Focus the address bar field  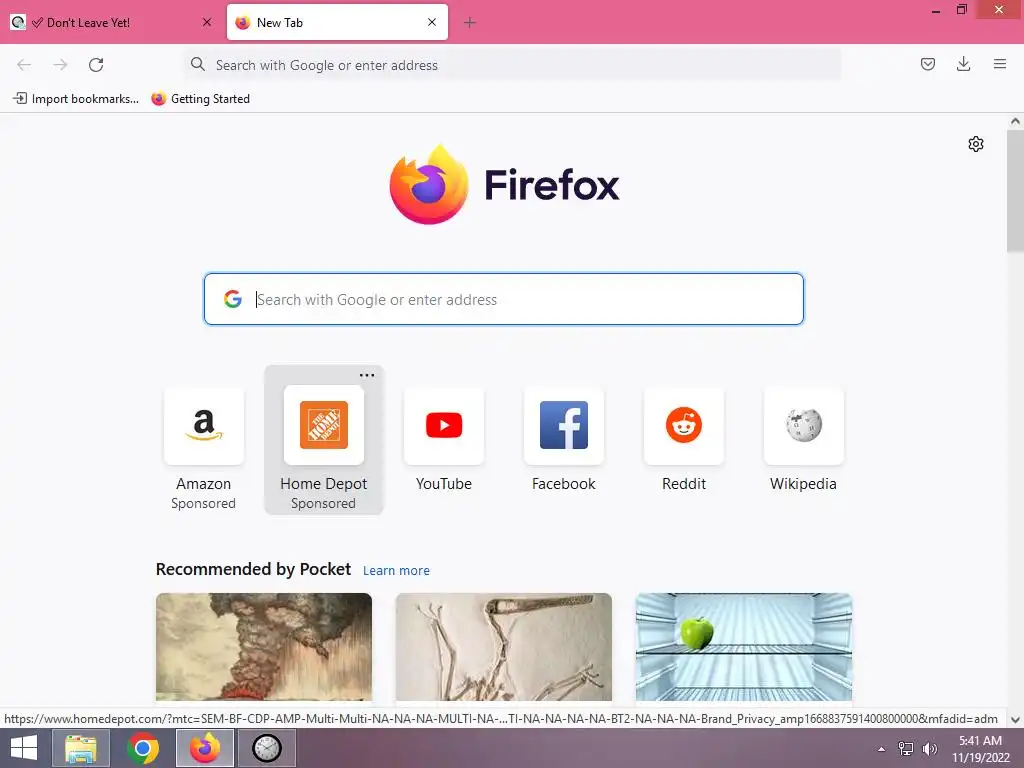[x=513, y=65]
